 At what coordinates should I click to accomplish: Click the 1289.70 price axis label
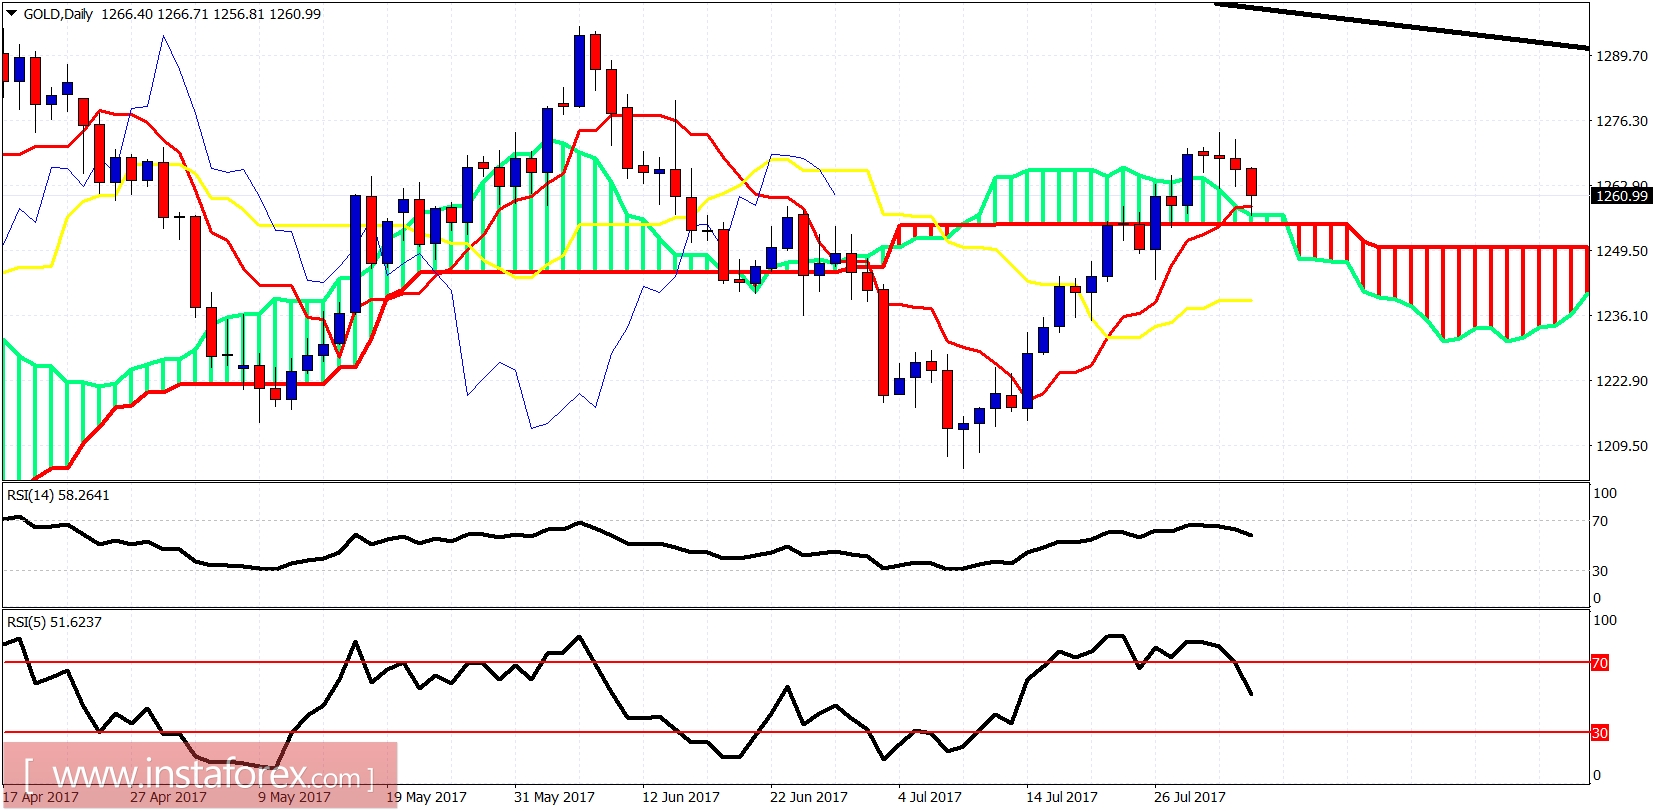coord(1621,56)
